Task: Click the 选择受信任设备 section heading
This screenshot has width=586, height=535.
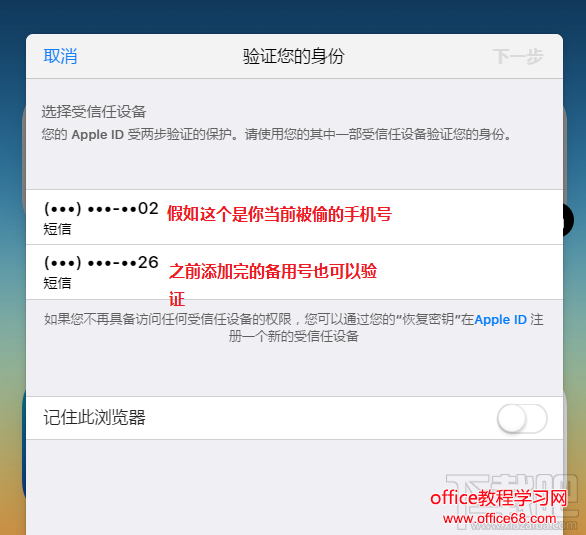Action: coord(93,112)
